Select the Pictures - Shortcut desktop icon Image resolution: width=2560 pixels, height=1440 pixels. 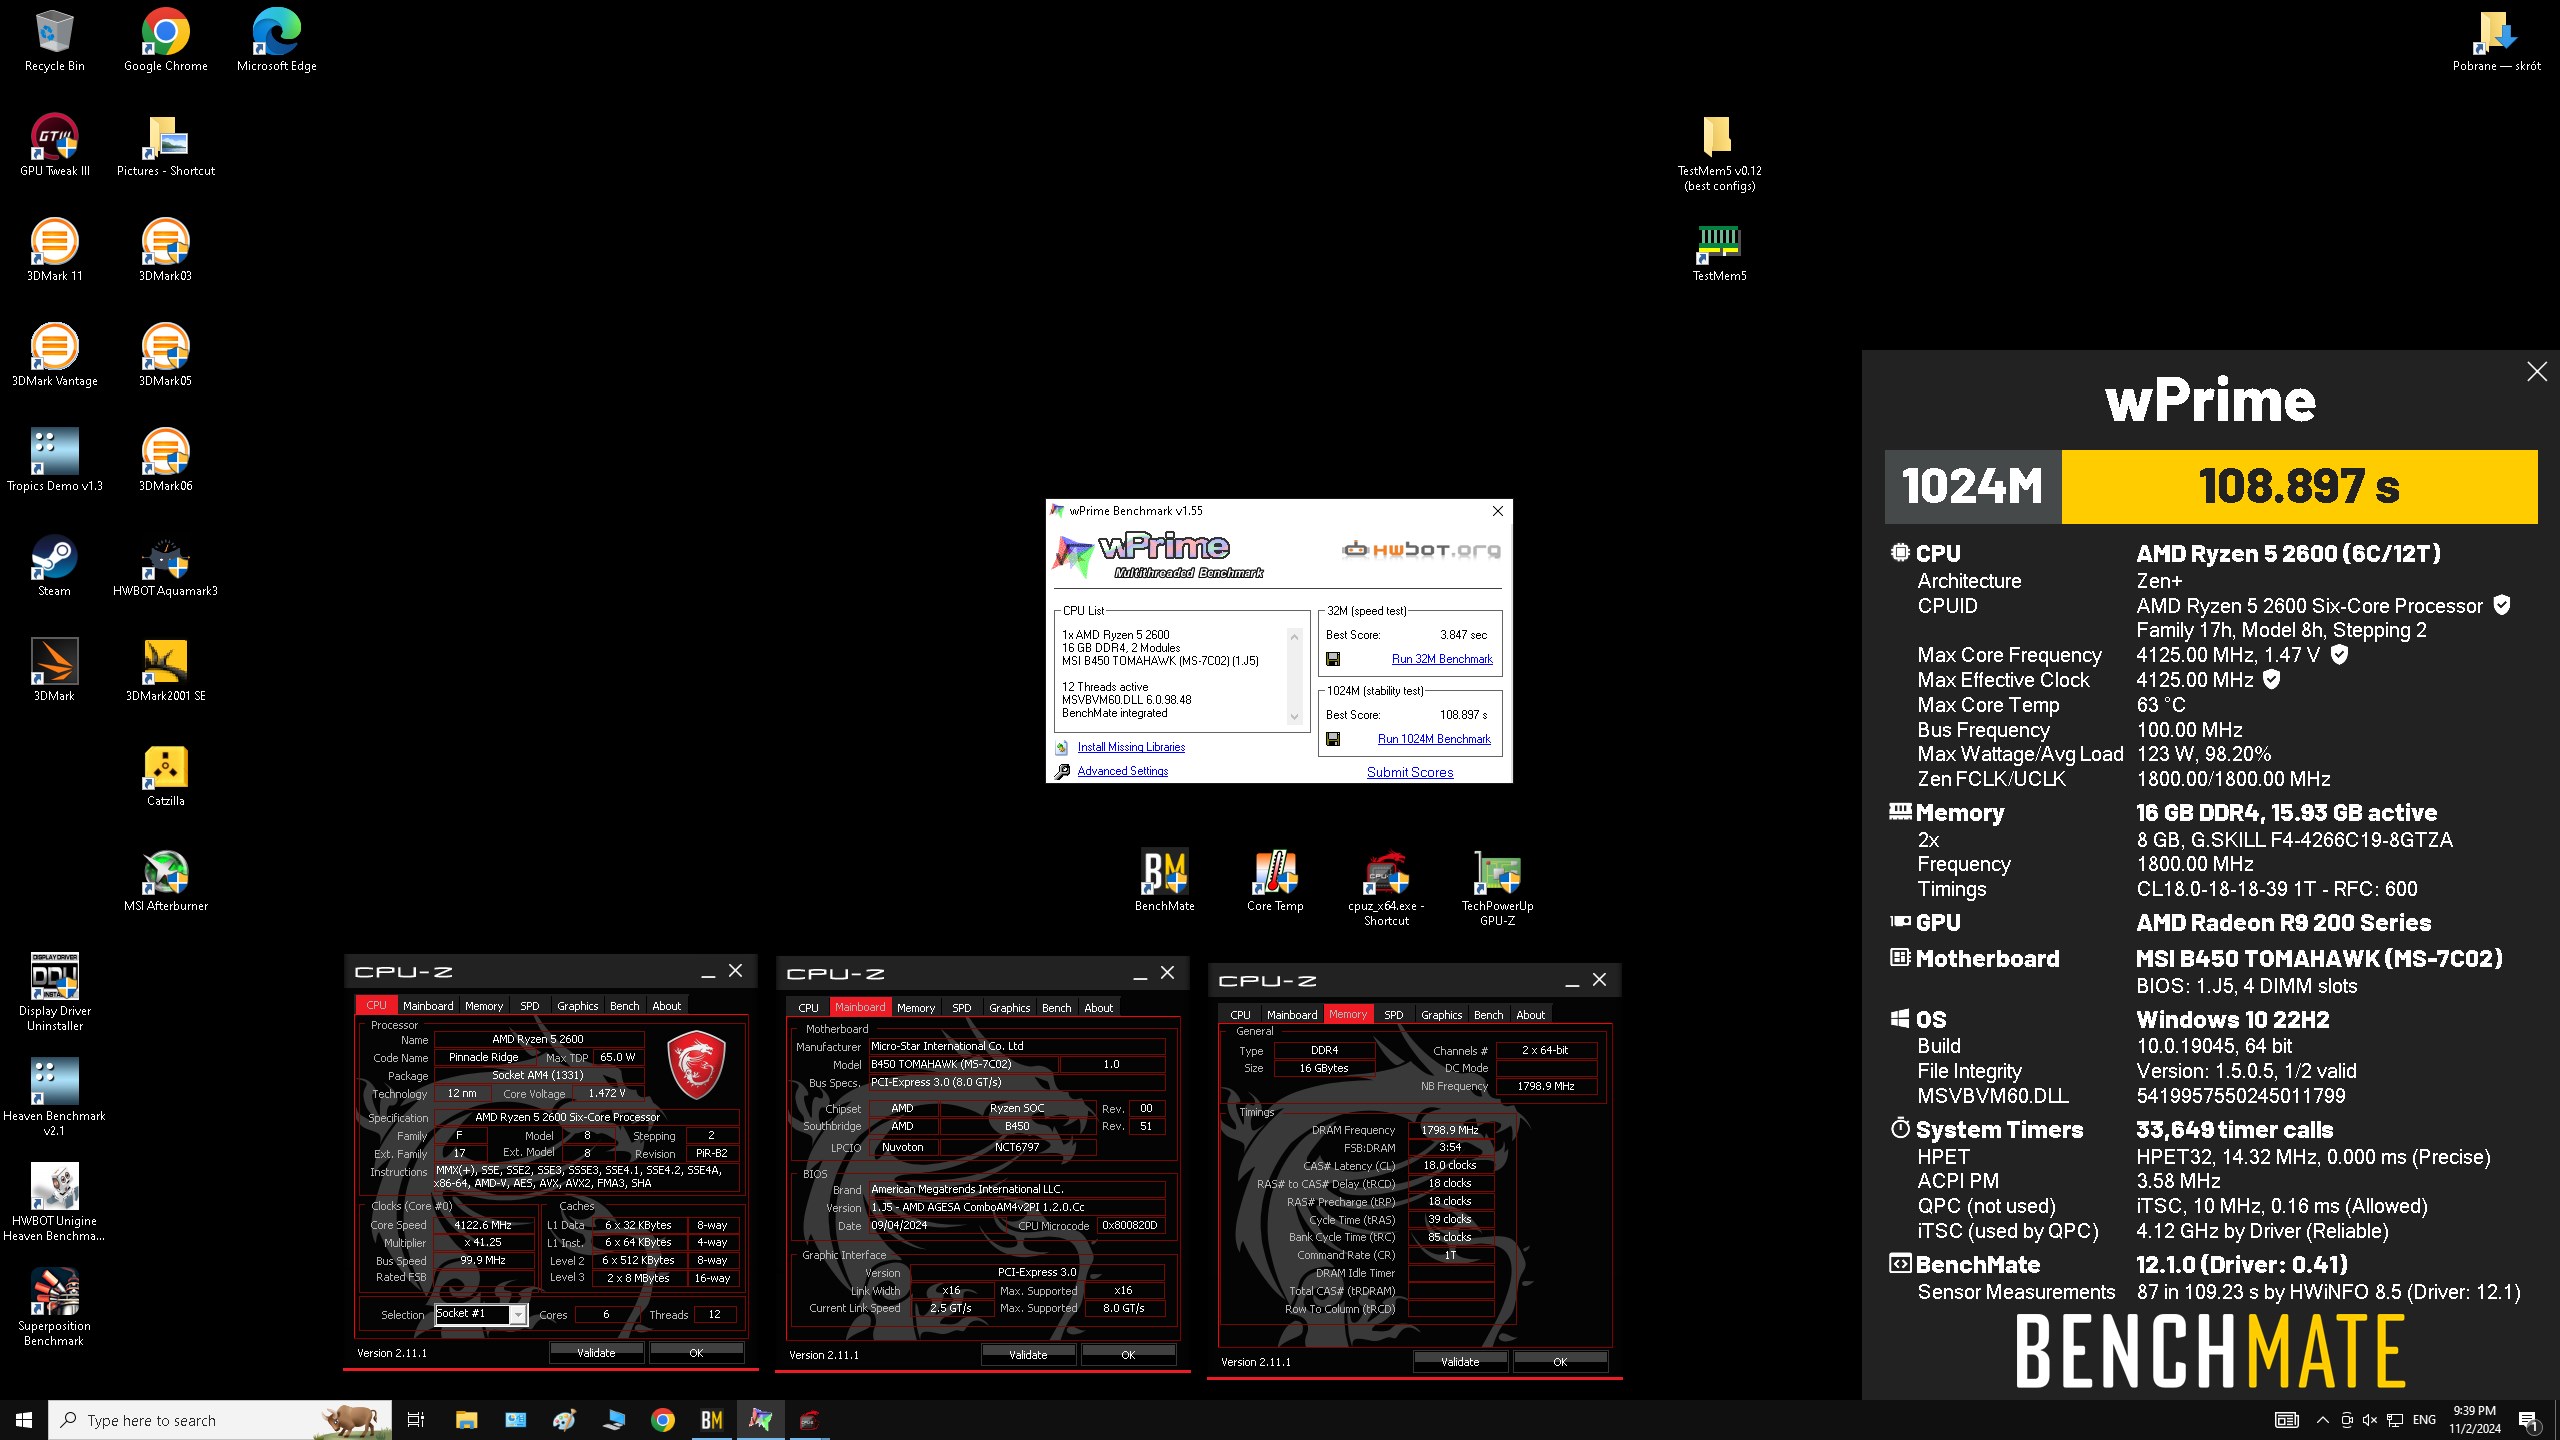pyautogui.click(x=165, y=145)
